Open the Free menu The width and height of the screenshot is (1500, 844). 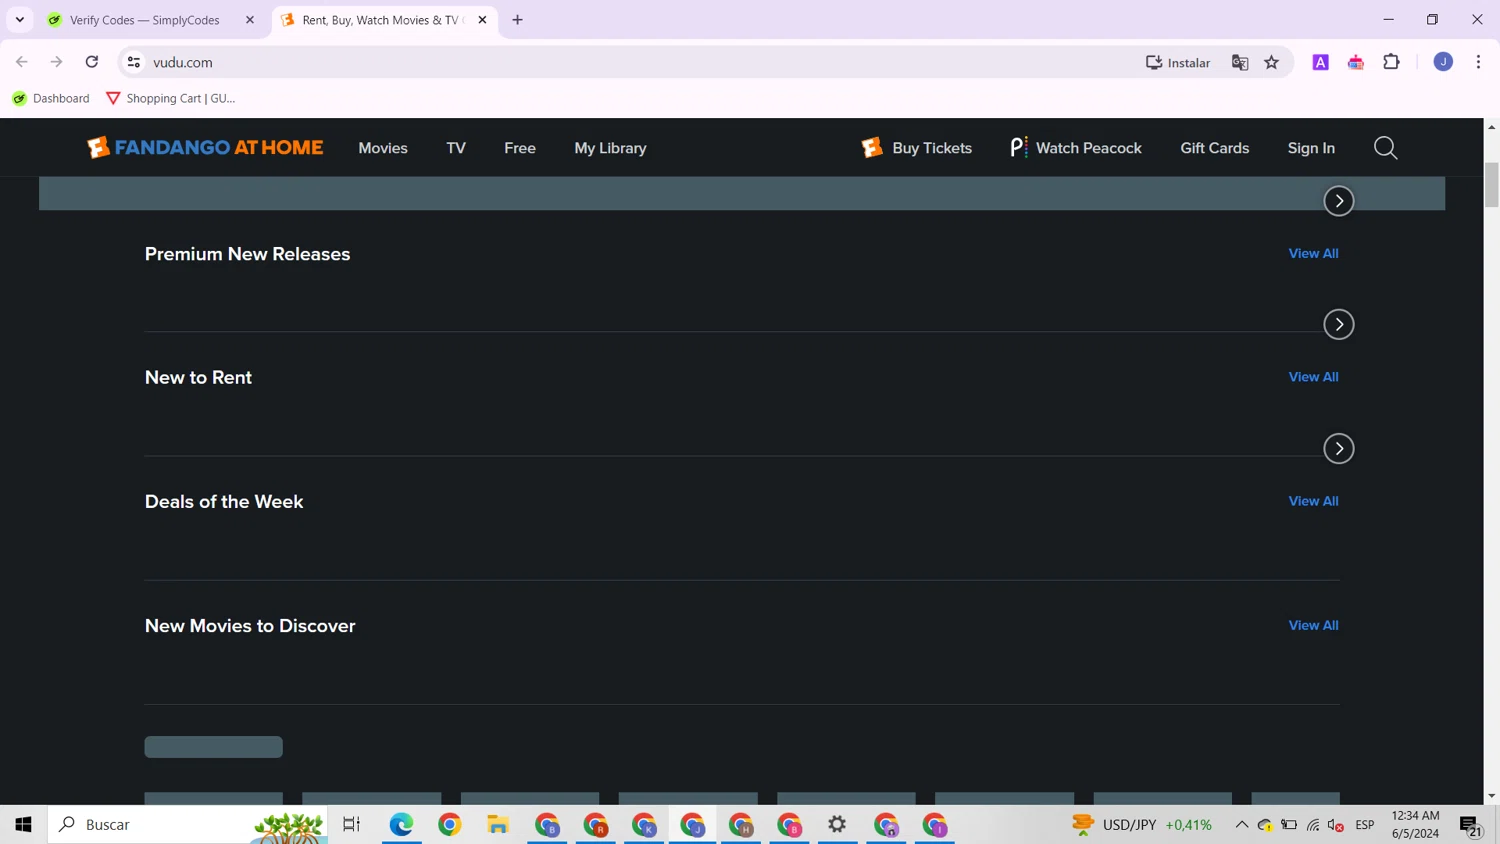click(520, 148)
